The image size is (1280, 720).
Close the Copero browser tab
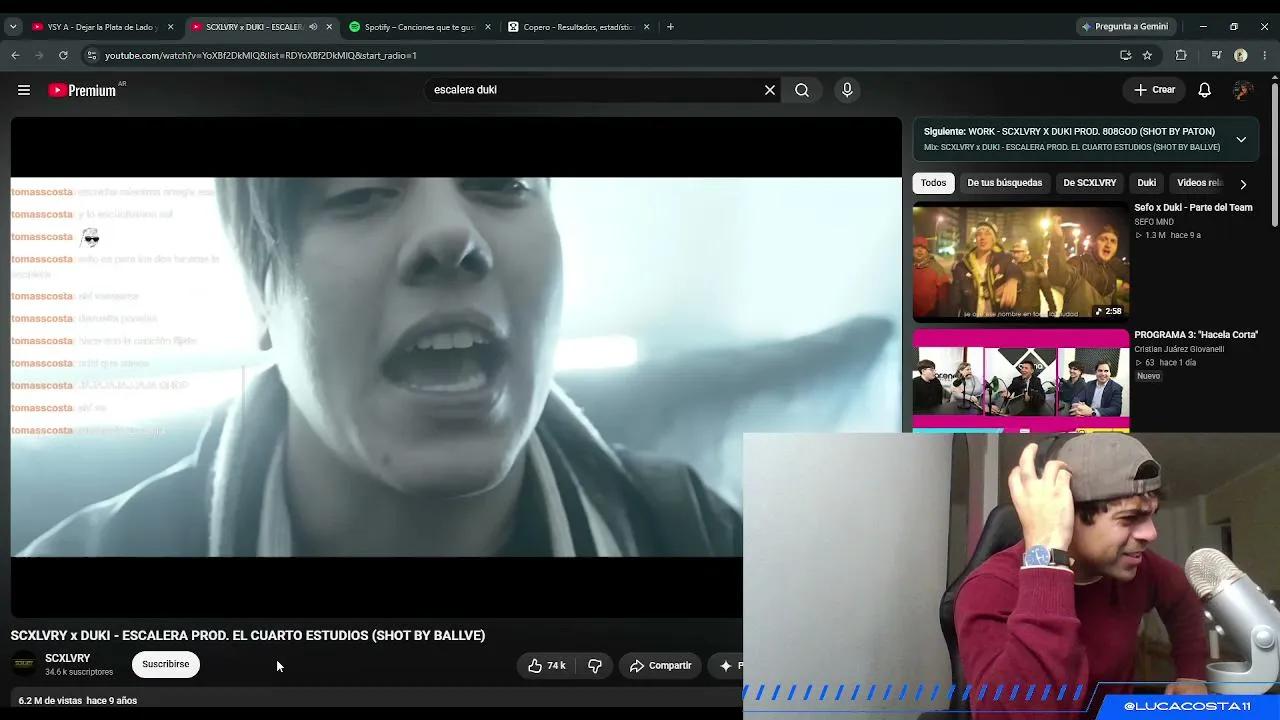coord(647,27)
